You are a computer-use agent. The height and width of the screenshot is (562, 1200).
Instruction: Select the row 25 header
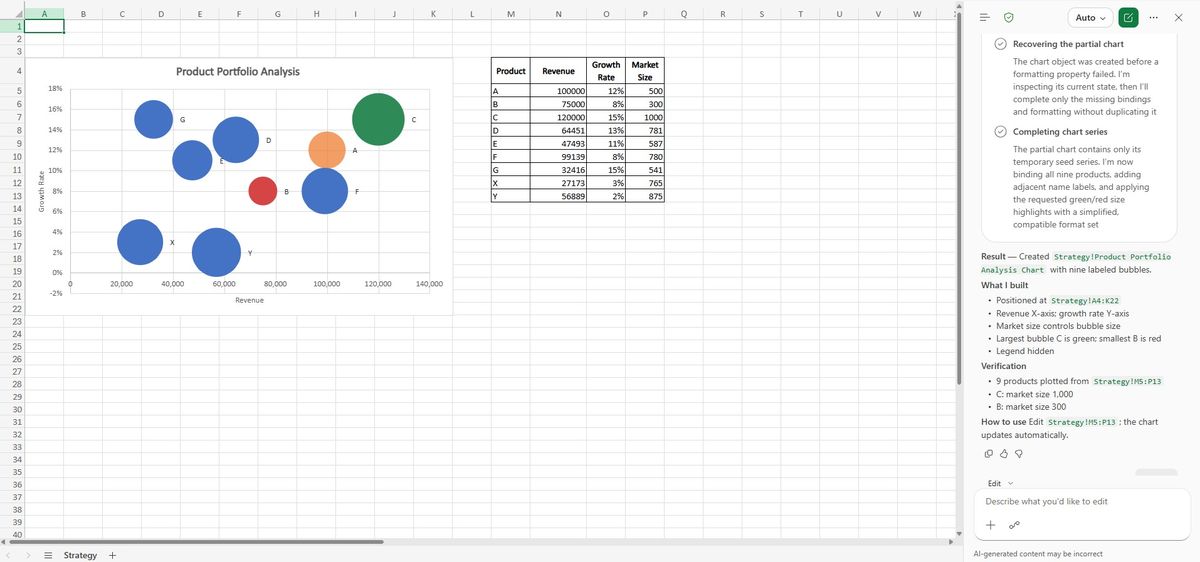click(11, 346)
